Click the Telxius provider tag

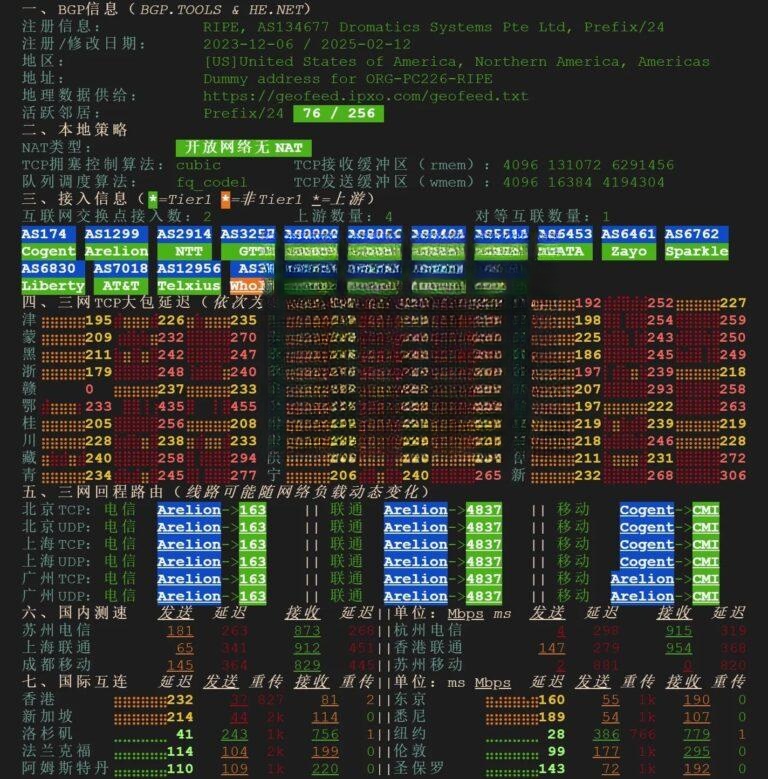188,286
